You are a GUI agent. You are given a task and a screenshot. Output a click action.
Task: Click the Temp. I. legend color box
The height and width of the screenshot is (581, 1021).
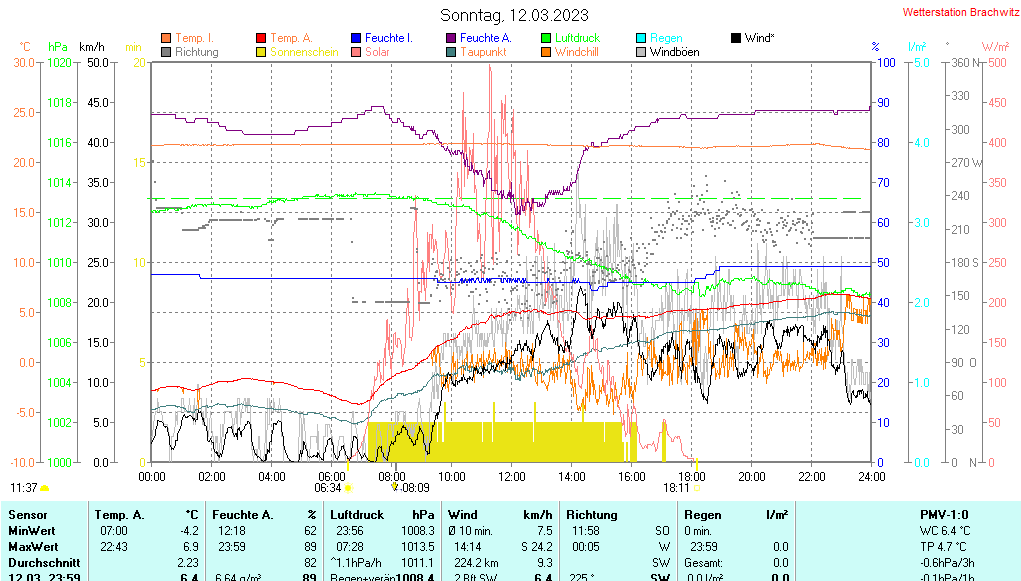pyautogui.click(x=166, y=38)
